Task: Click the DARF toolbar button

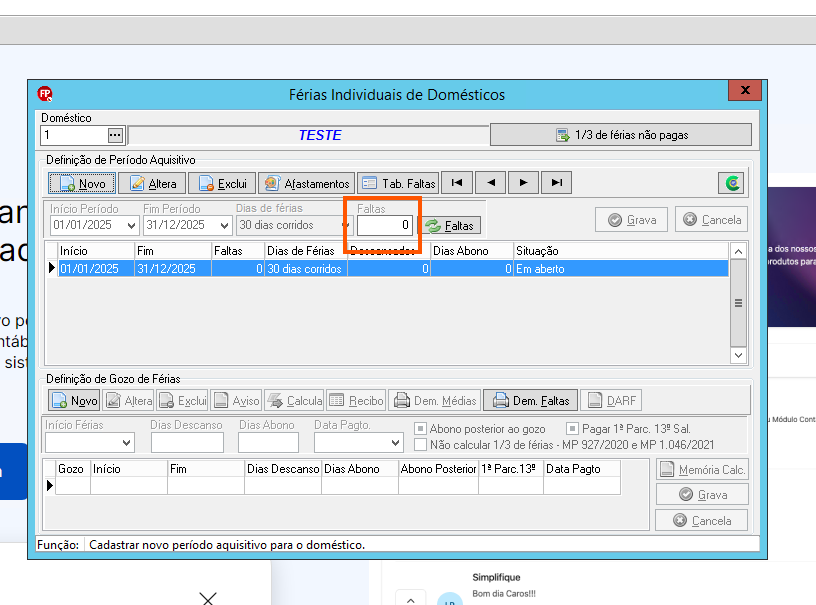Action: [x=611, y=400]
